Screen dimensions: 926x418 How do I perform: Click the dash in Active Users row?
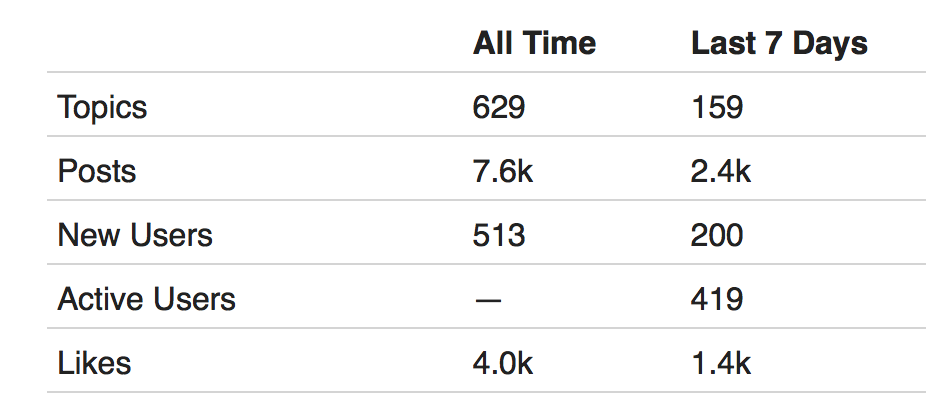488,301
